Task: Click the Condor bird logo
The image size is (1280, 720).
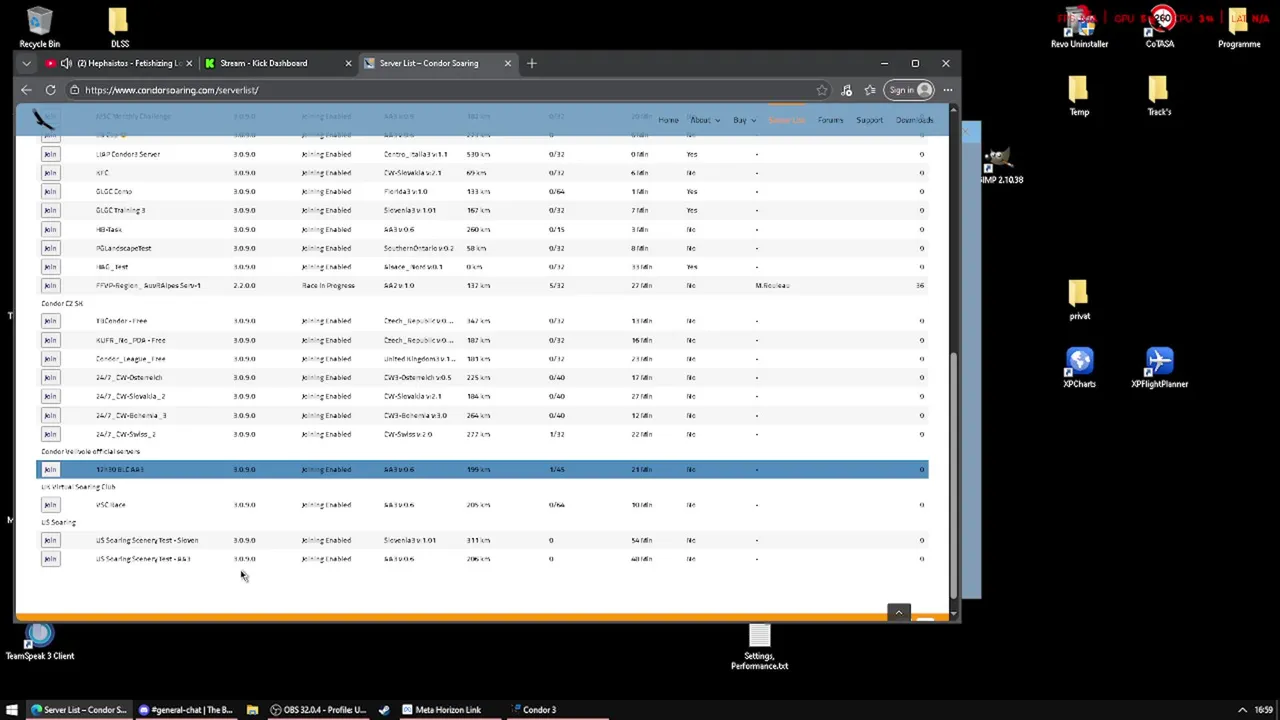Action: tap(43, 120)
